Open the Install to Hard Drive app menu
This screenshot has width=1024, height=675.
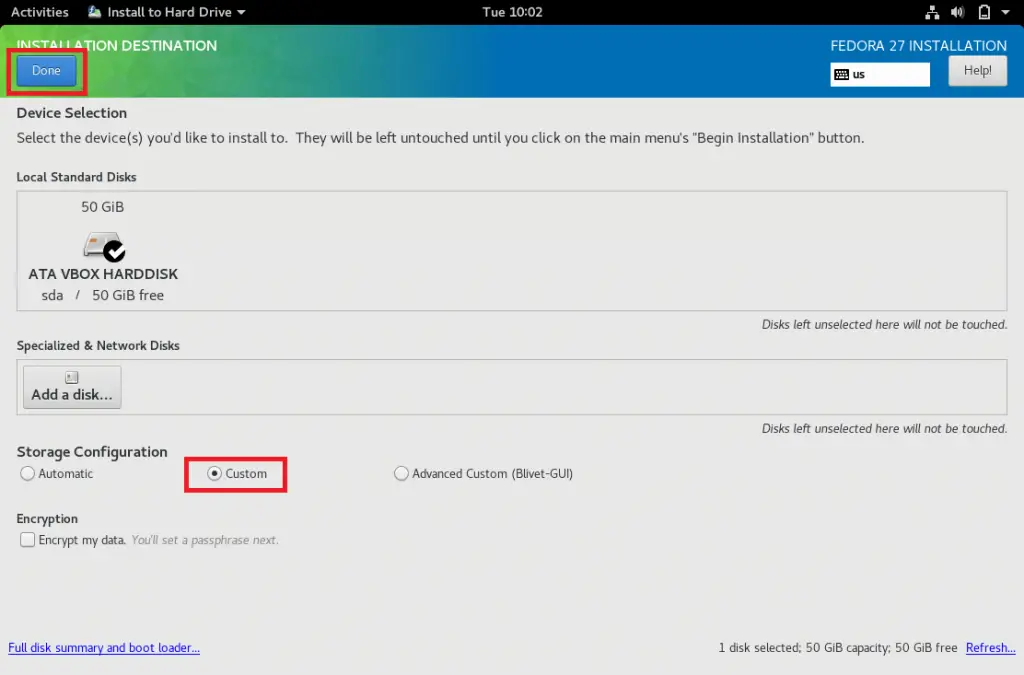tap(167, 12)
